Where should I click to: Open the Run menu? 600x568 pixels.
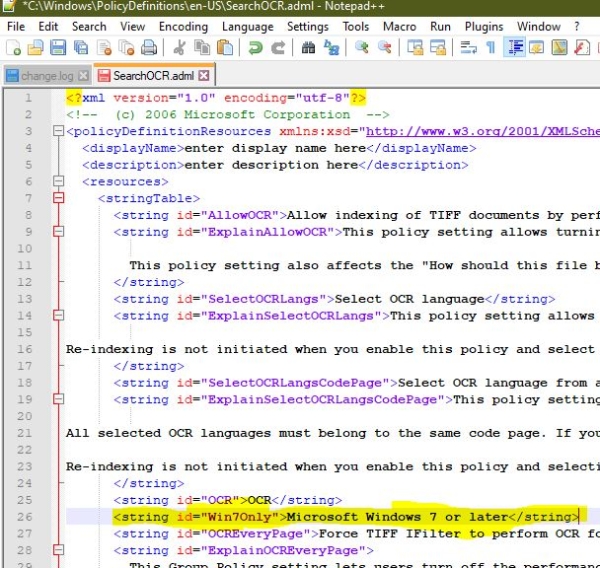click(x=440, y=26)
